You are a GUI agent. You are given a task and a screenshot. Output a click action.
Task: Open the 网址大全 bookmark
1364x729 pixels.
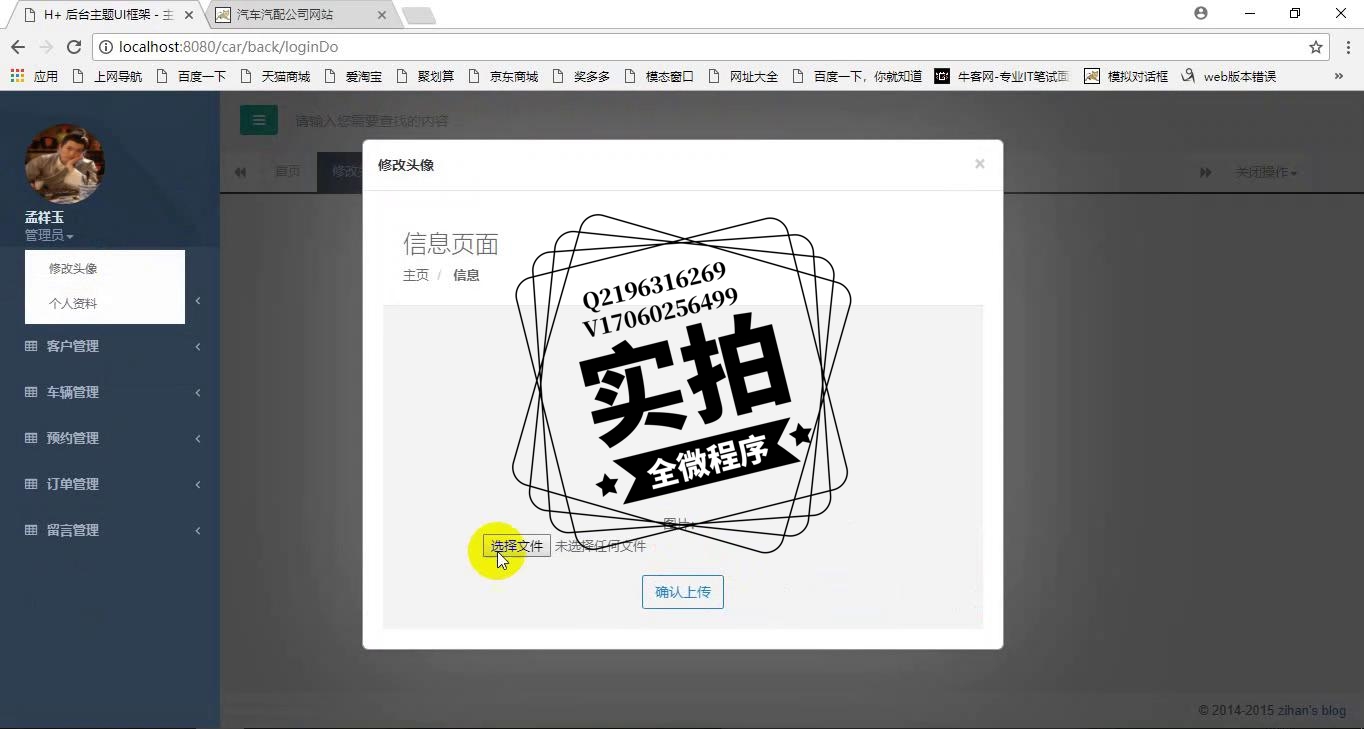tap(743, 76)
